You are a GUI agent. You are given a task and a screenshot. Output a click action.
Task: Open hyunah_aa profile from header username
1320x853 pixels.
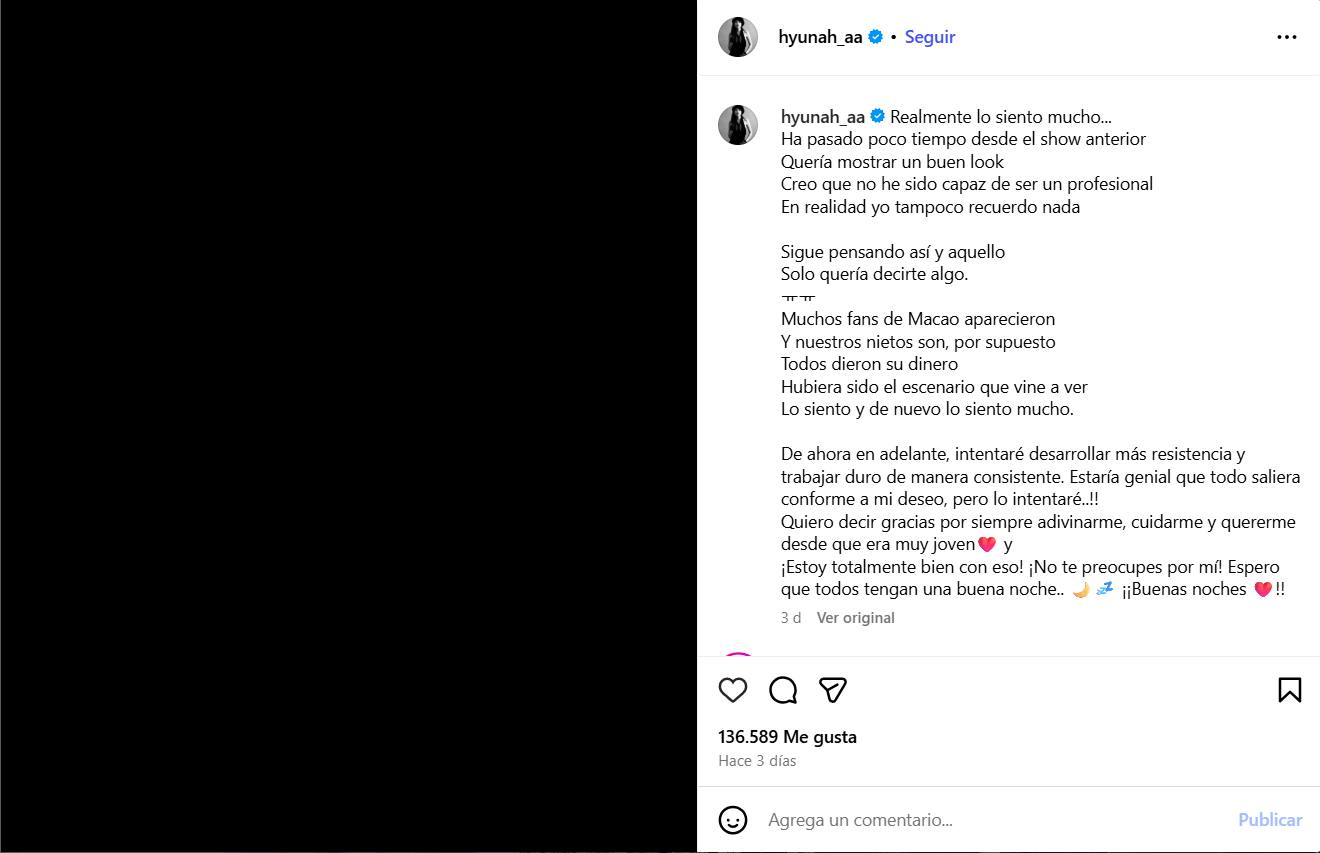point(820,37)
